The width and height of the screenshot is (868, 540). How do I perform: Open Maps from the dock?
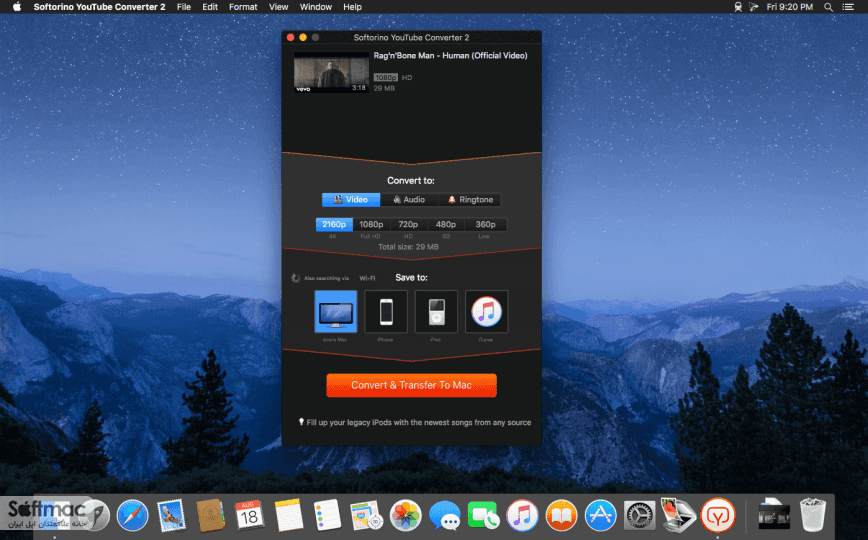point(366,515)
